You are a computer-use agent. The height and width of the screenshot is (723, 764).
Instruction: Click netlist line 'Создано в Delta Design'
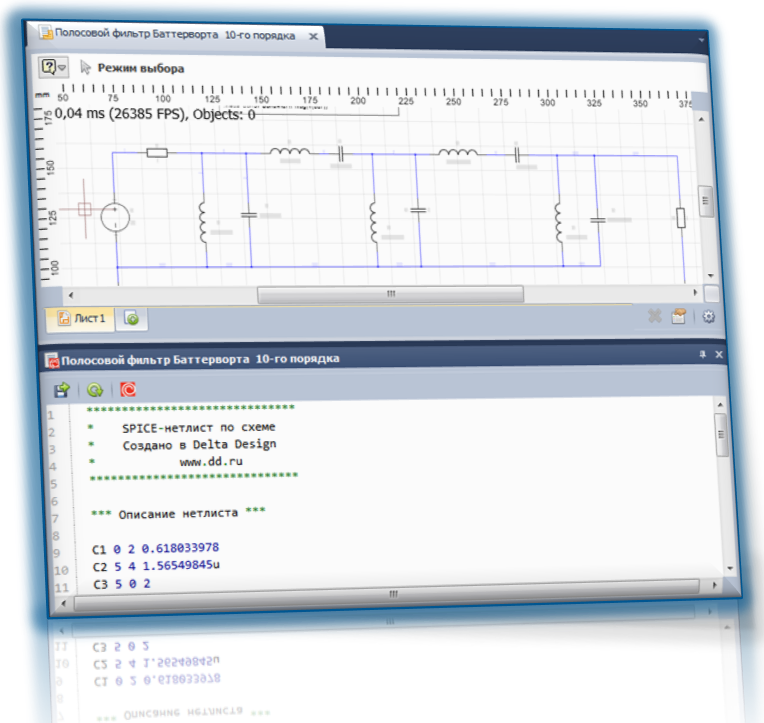pos(200,445)
